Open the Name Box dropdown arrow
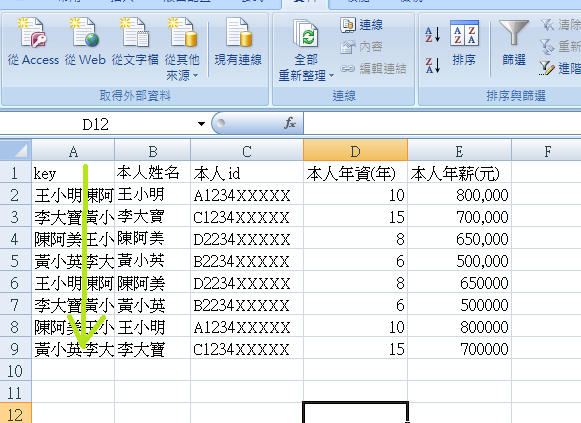The height and width of the screenshot is (423, 581). [x=201, y=124]
